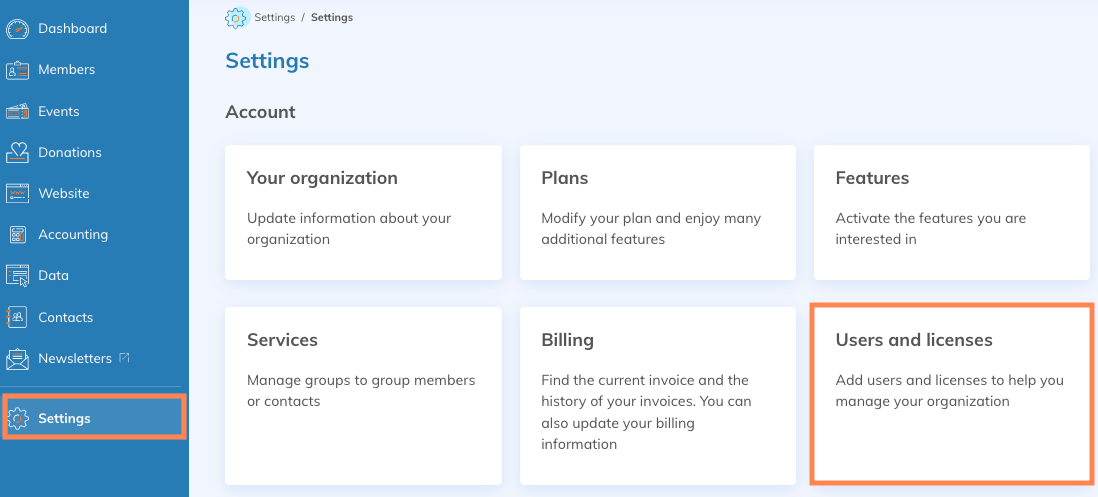
Task: Click the Donations heart-in-hand icon
Action: 18,152
